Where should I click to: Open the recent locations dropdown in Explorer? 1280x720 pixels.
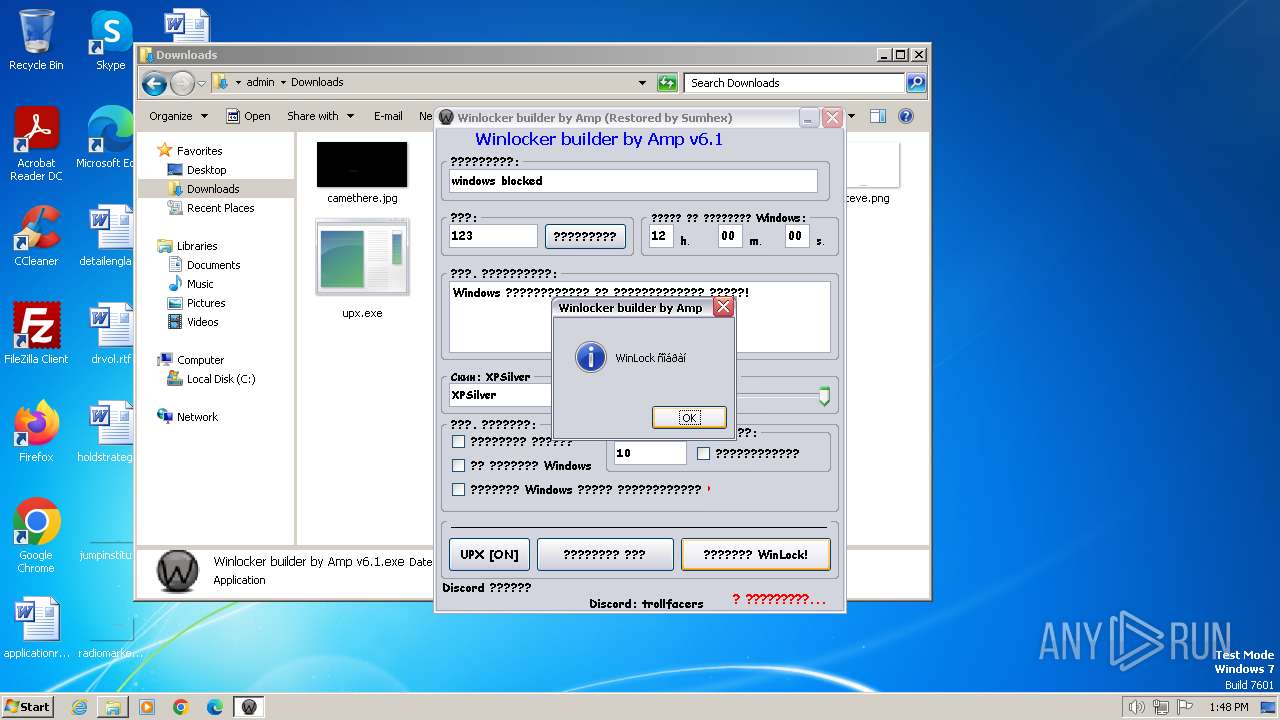(202, 83)
